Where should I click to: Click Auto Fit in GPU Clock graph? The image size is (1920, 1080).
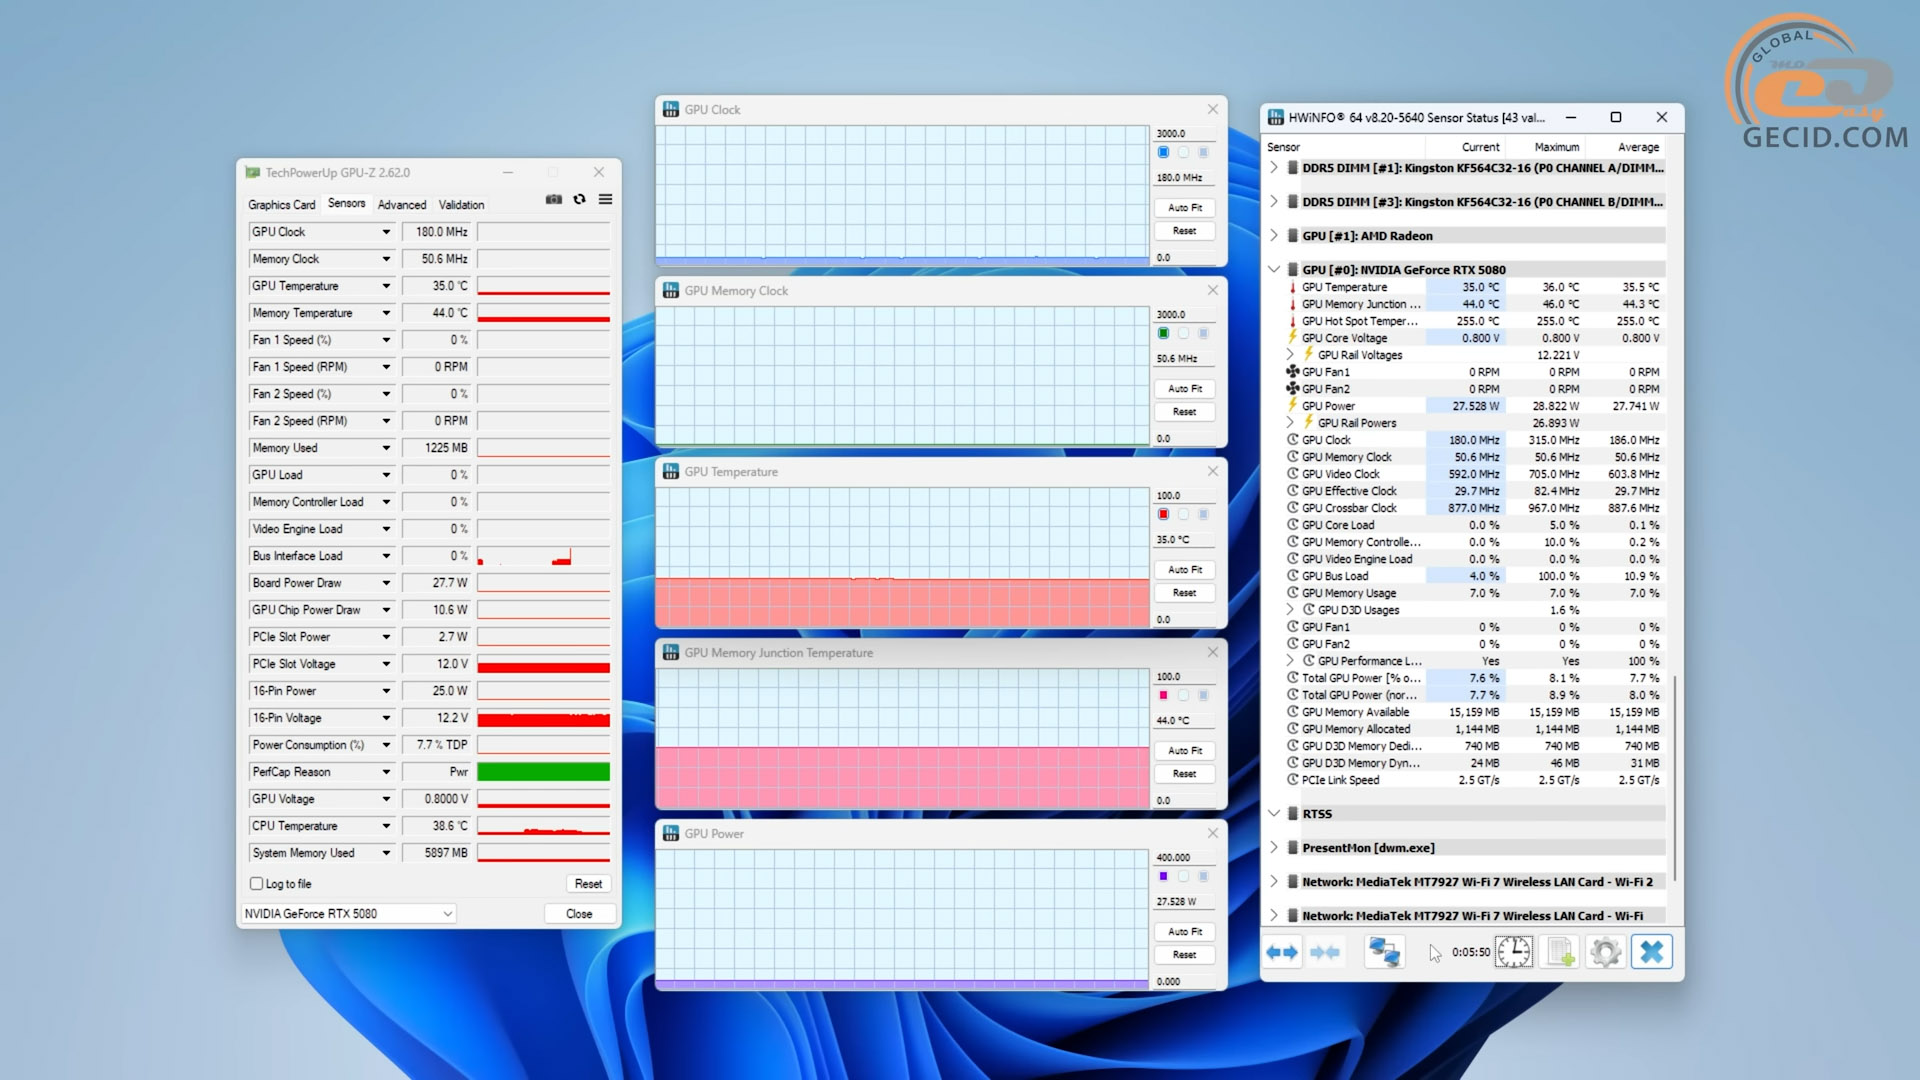point(1185,208)
